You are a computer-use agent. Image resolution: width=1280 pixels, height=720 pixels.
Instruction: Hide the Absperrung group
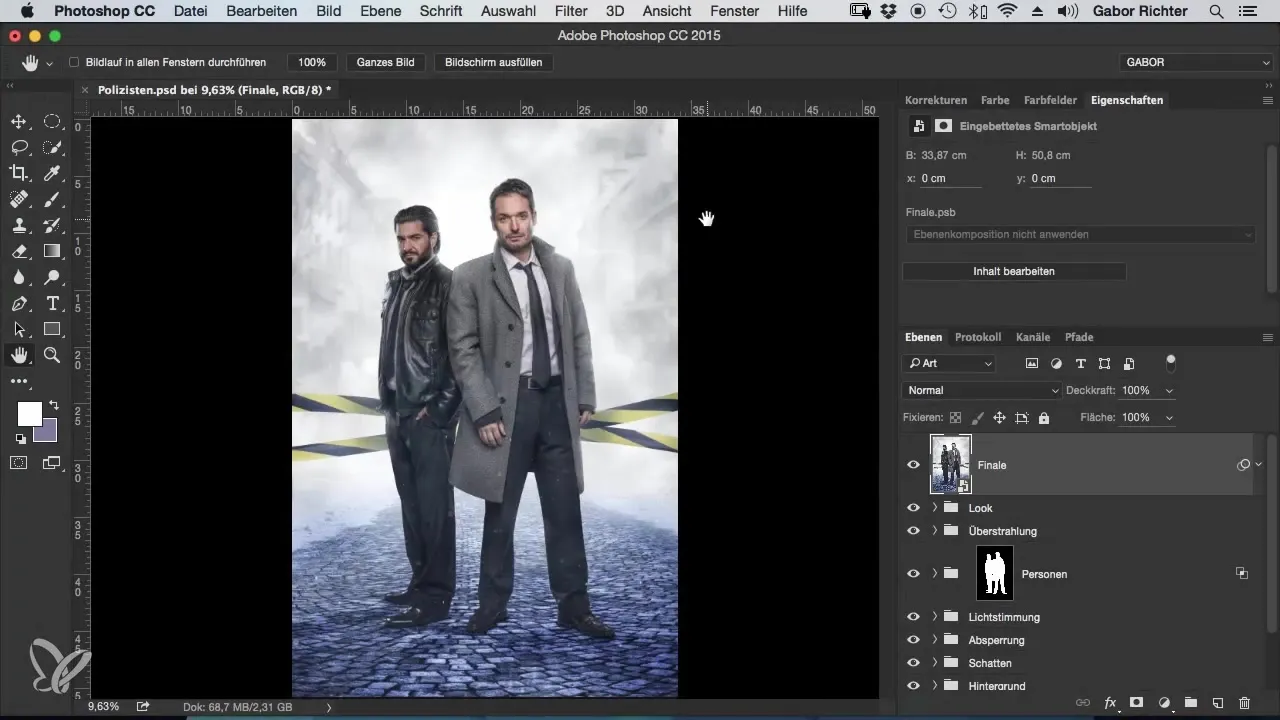click(913, 640)
